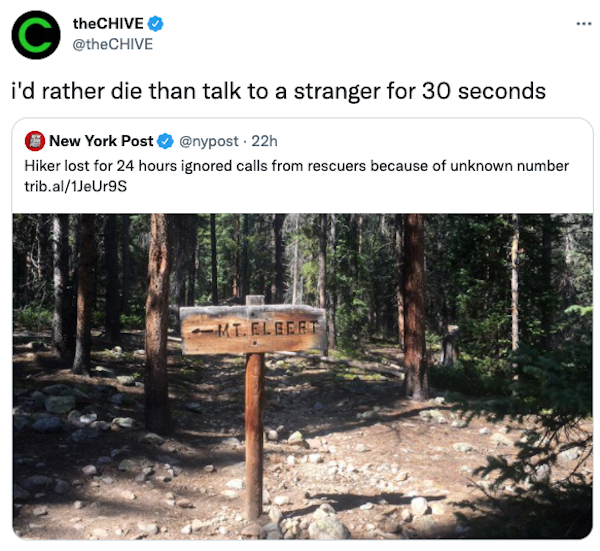The image size is (600, 551).
Task: Open theCHIVE display name profile link
Action: pos(108,24)
